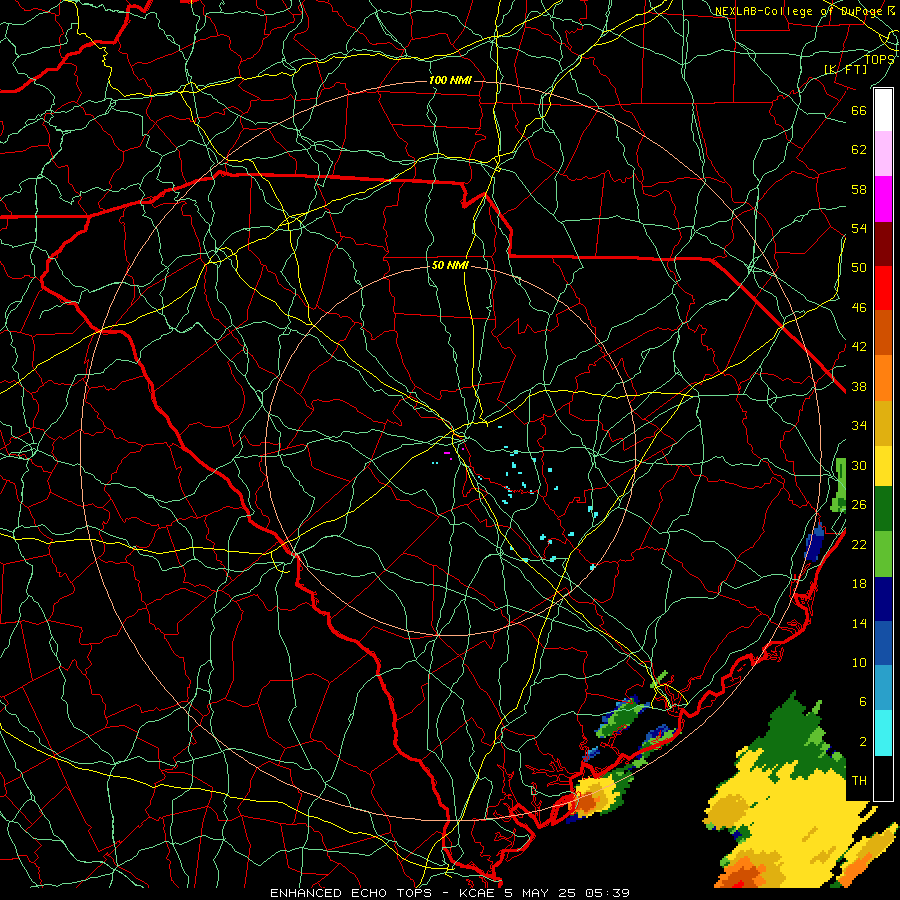Click the 62 value on the legend
900x900 pixels.
click(x=859, y=150)
